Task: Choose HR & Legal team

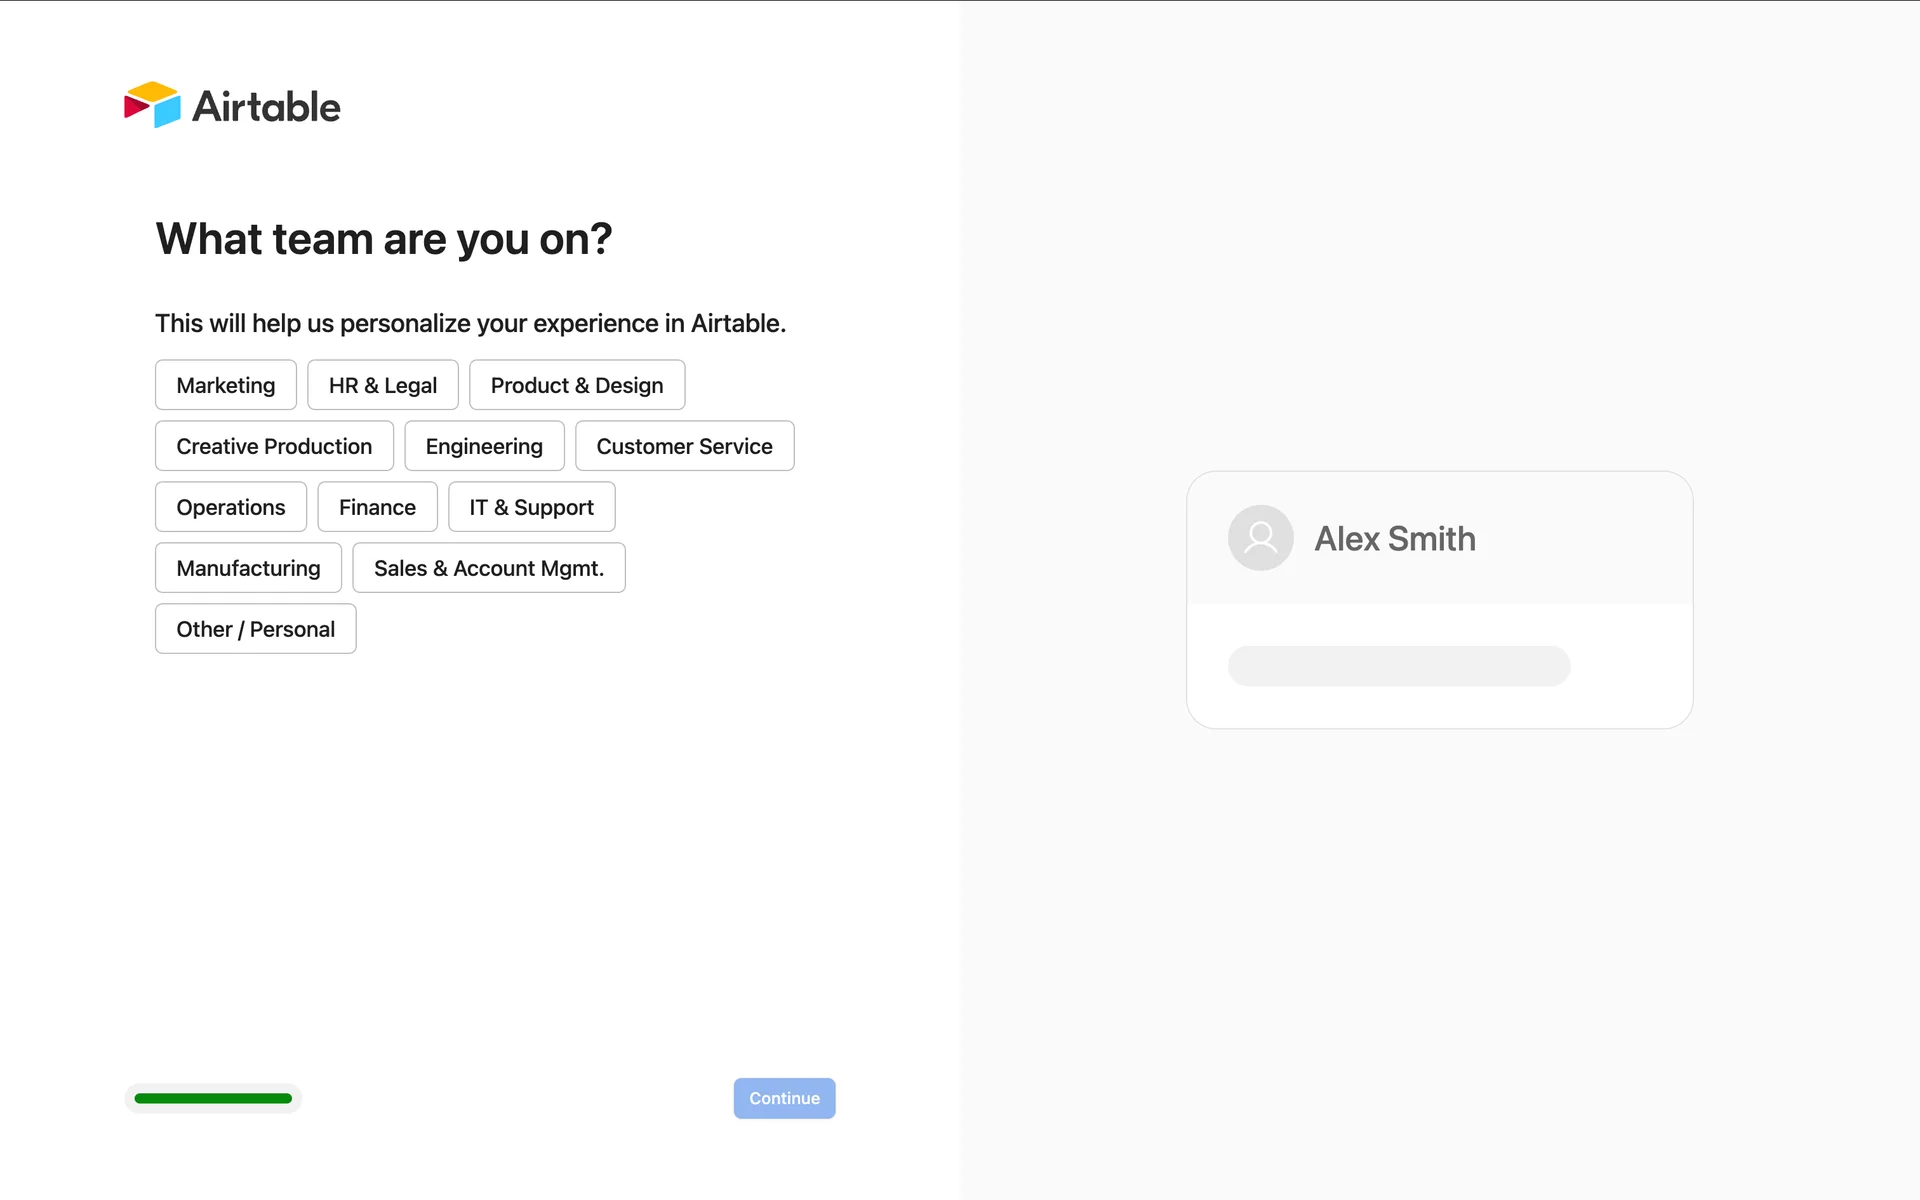Action: (383, 385)
